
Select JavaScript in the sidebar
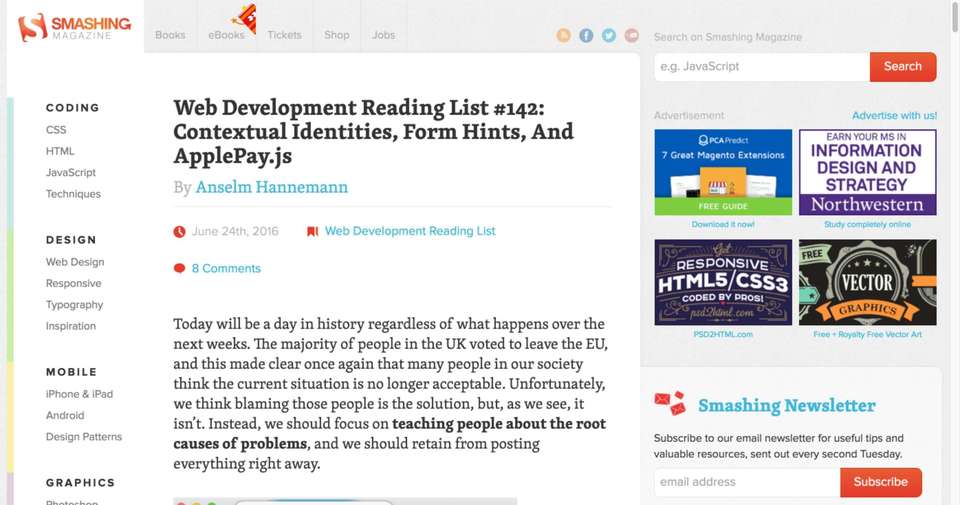(71, 173)
